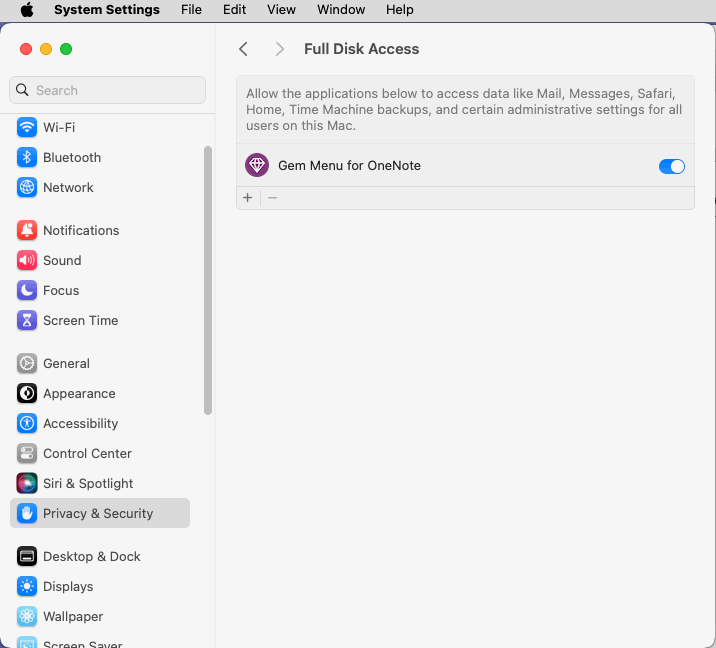
Task: Click the Control Center icon
Action: [x=27, y=453]
